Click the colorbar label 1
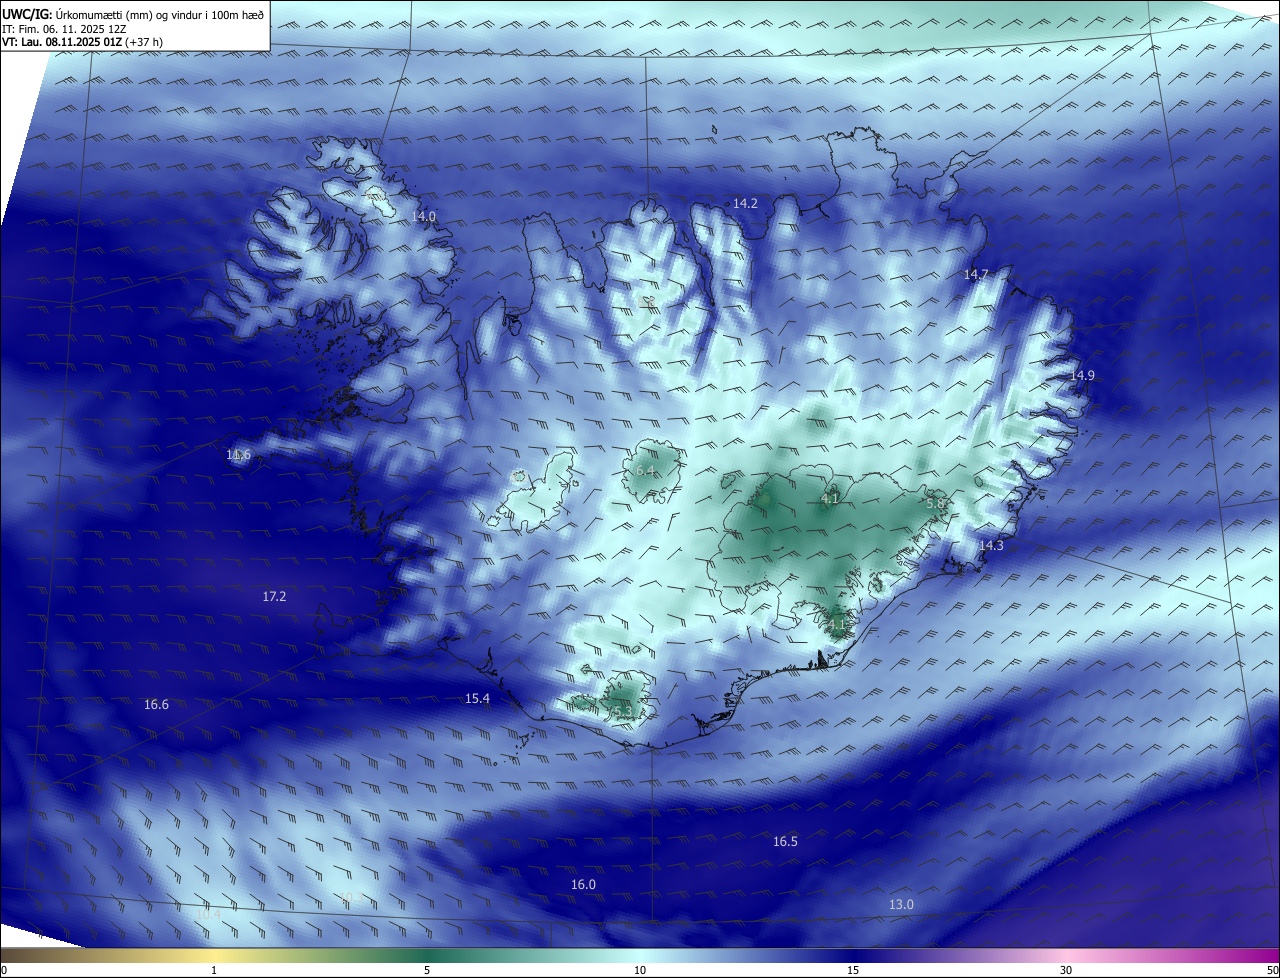The image size is (1280, 978). (x=214, y=970)
